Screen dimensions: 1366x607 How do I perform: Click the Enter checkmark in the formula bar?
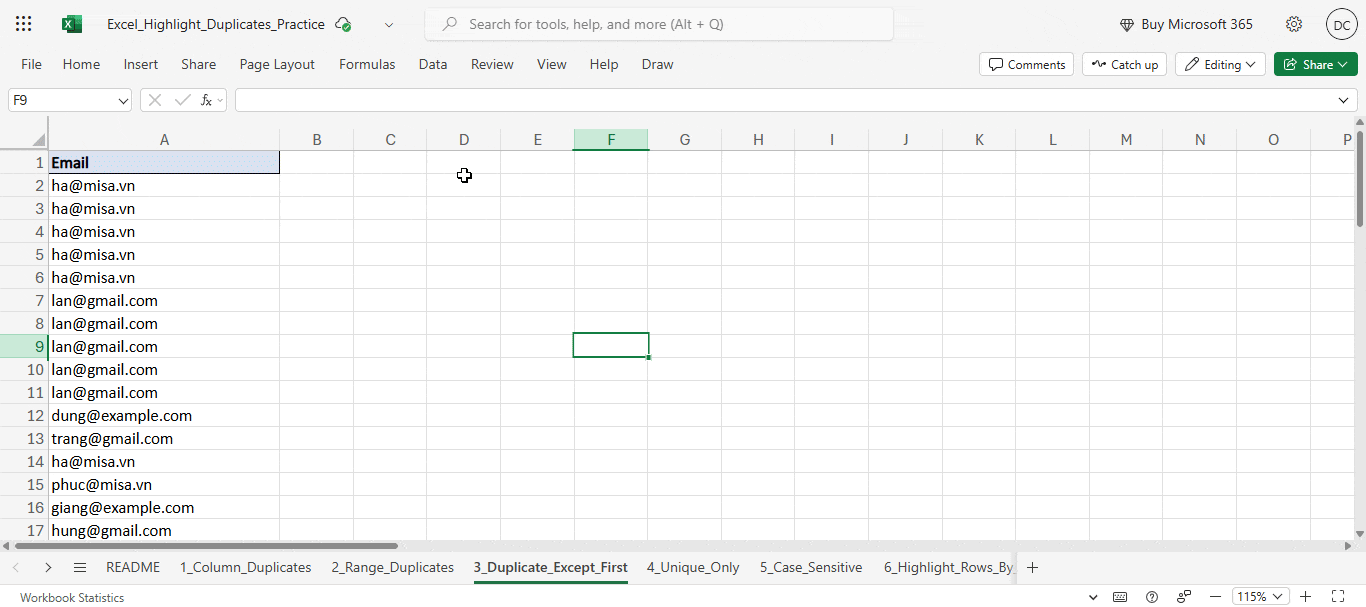pyautogui.click(x=182, y=100)
